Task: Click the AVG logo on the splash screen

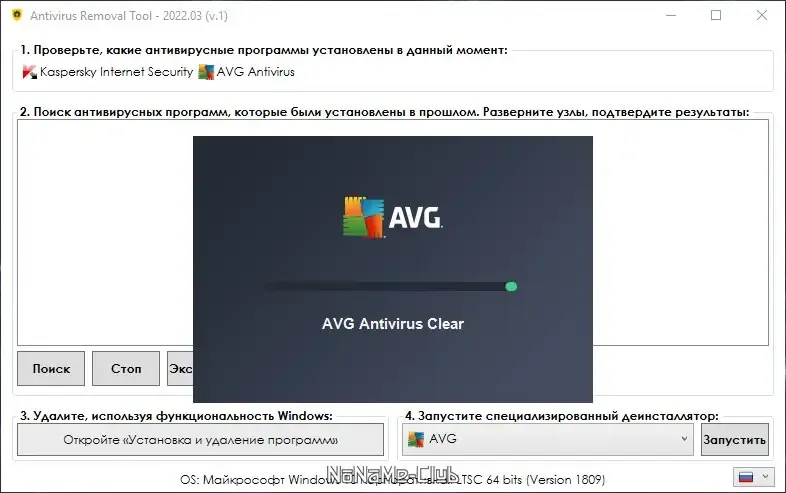Action: 392,217
